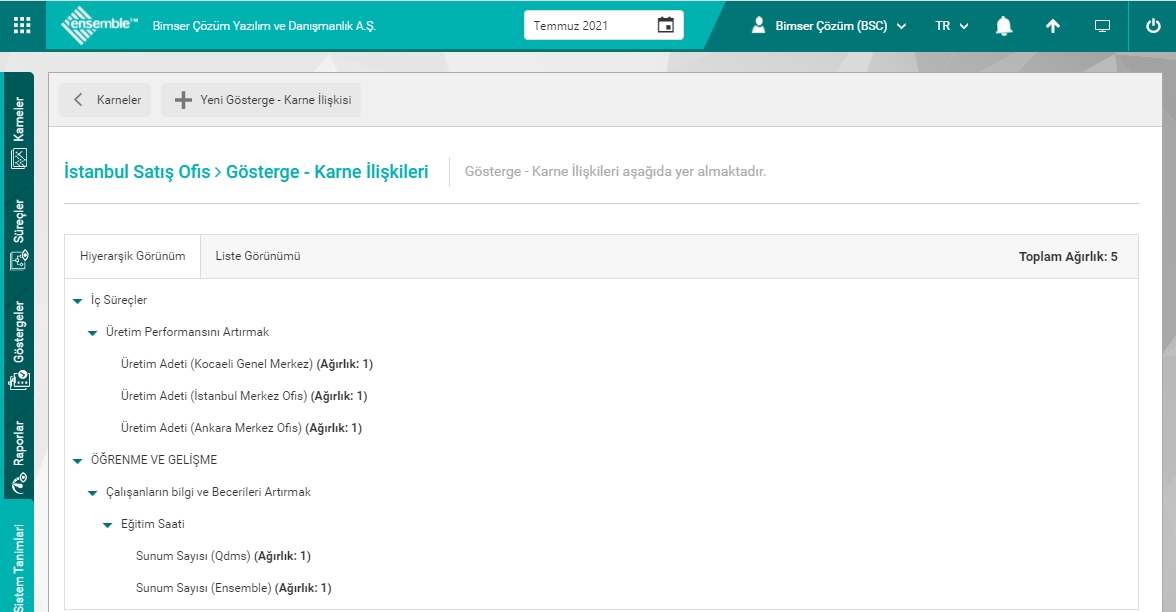Switch to Liste Görünümü tab
The height and width of the screenshot is (612, 1176).
coord(258,256)
